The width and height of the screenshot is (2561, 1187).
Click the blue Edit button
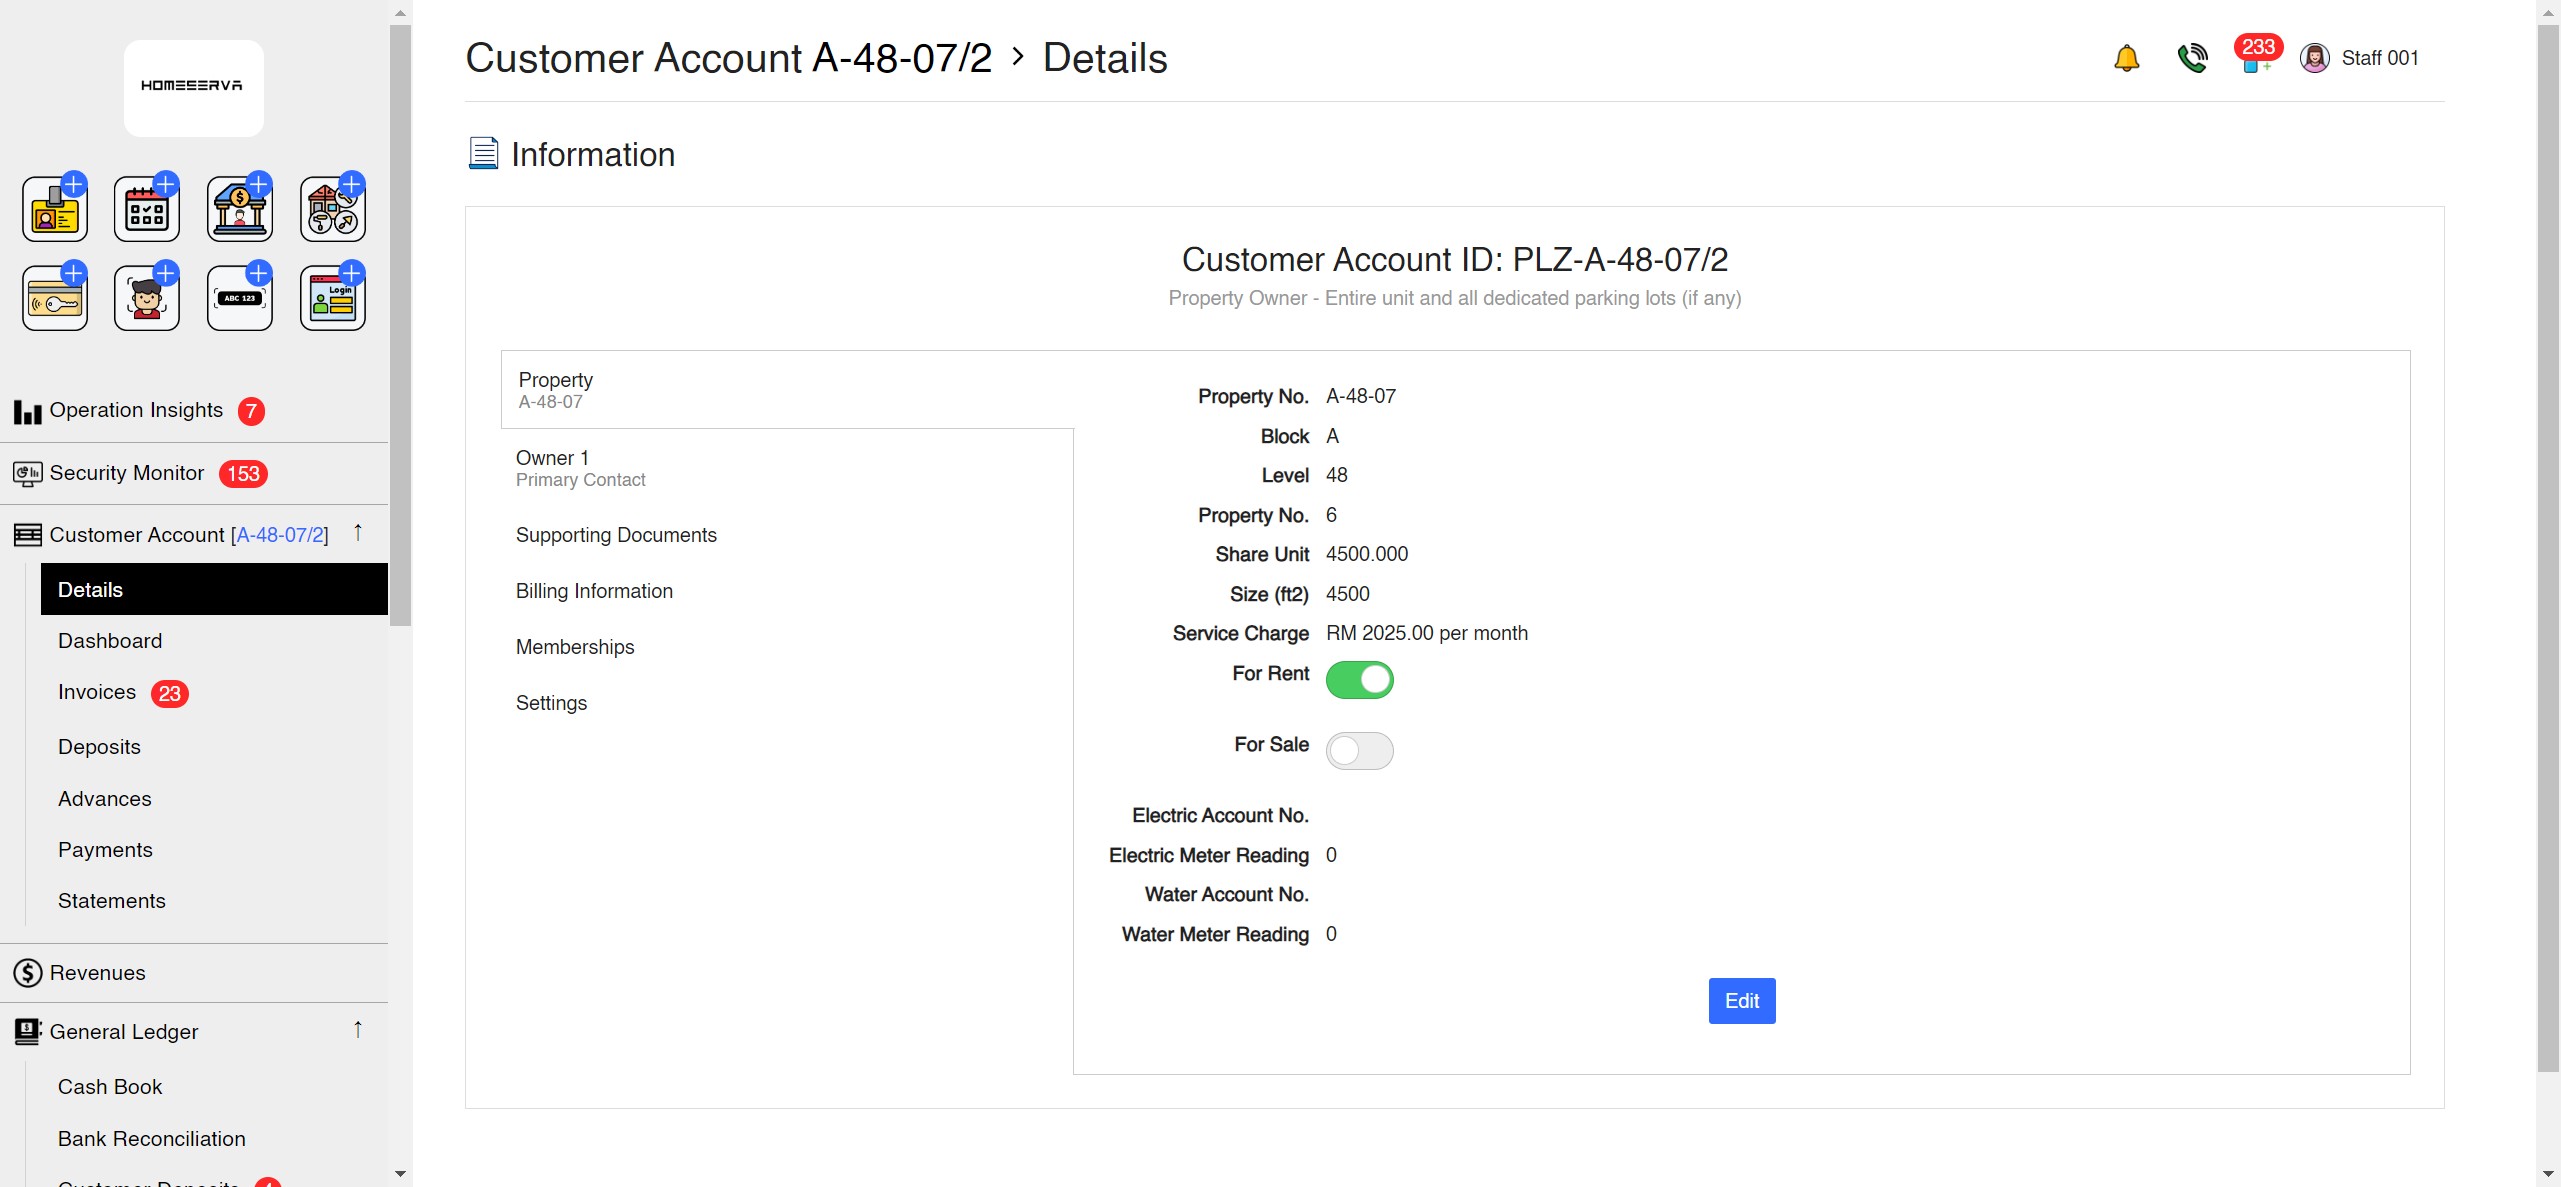(x=1741, y=1001)
